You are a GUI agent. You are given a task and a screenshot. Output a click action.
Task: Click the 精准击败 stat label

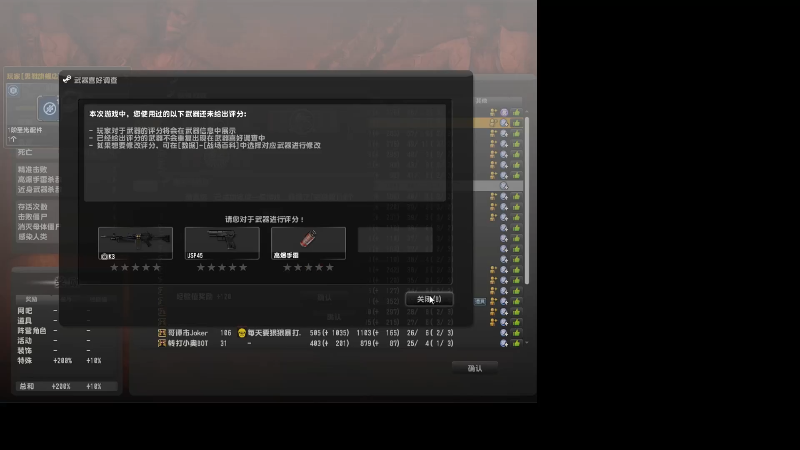pos(32,169)
